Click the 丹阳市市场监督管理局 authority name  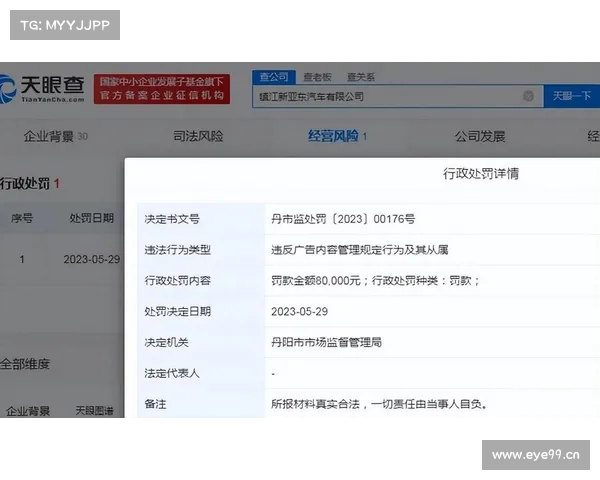coord(326,342)
